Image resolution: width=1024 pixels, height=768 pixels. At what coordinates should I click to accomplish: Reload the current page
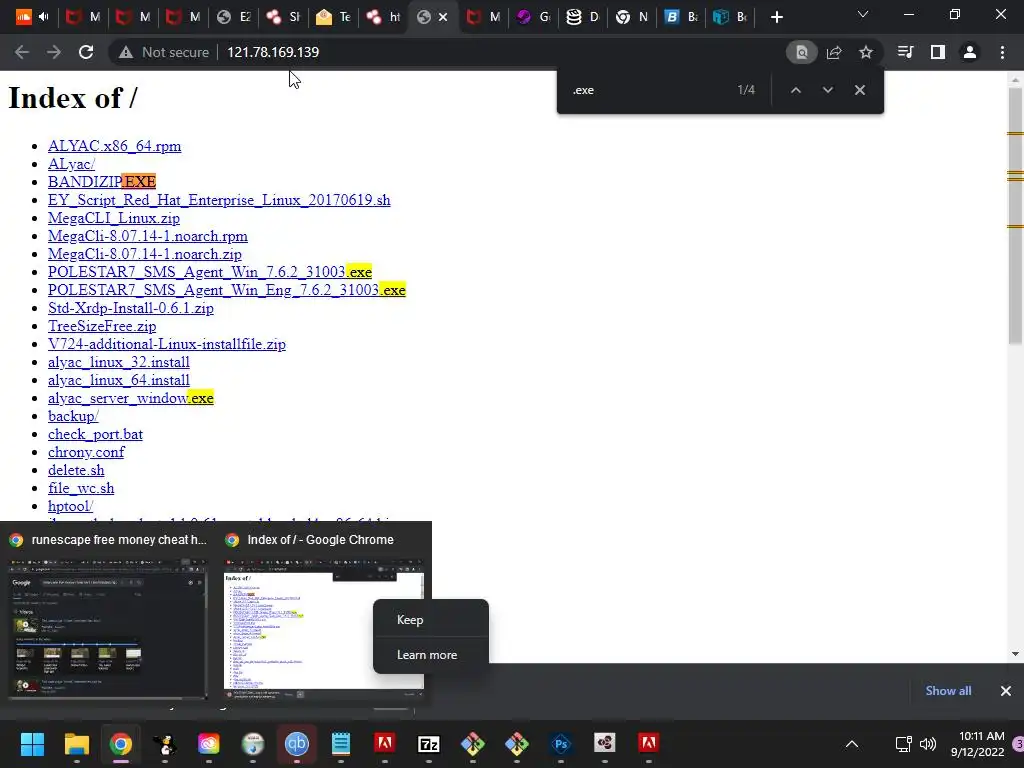(86, 52)
